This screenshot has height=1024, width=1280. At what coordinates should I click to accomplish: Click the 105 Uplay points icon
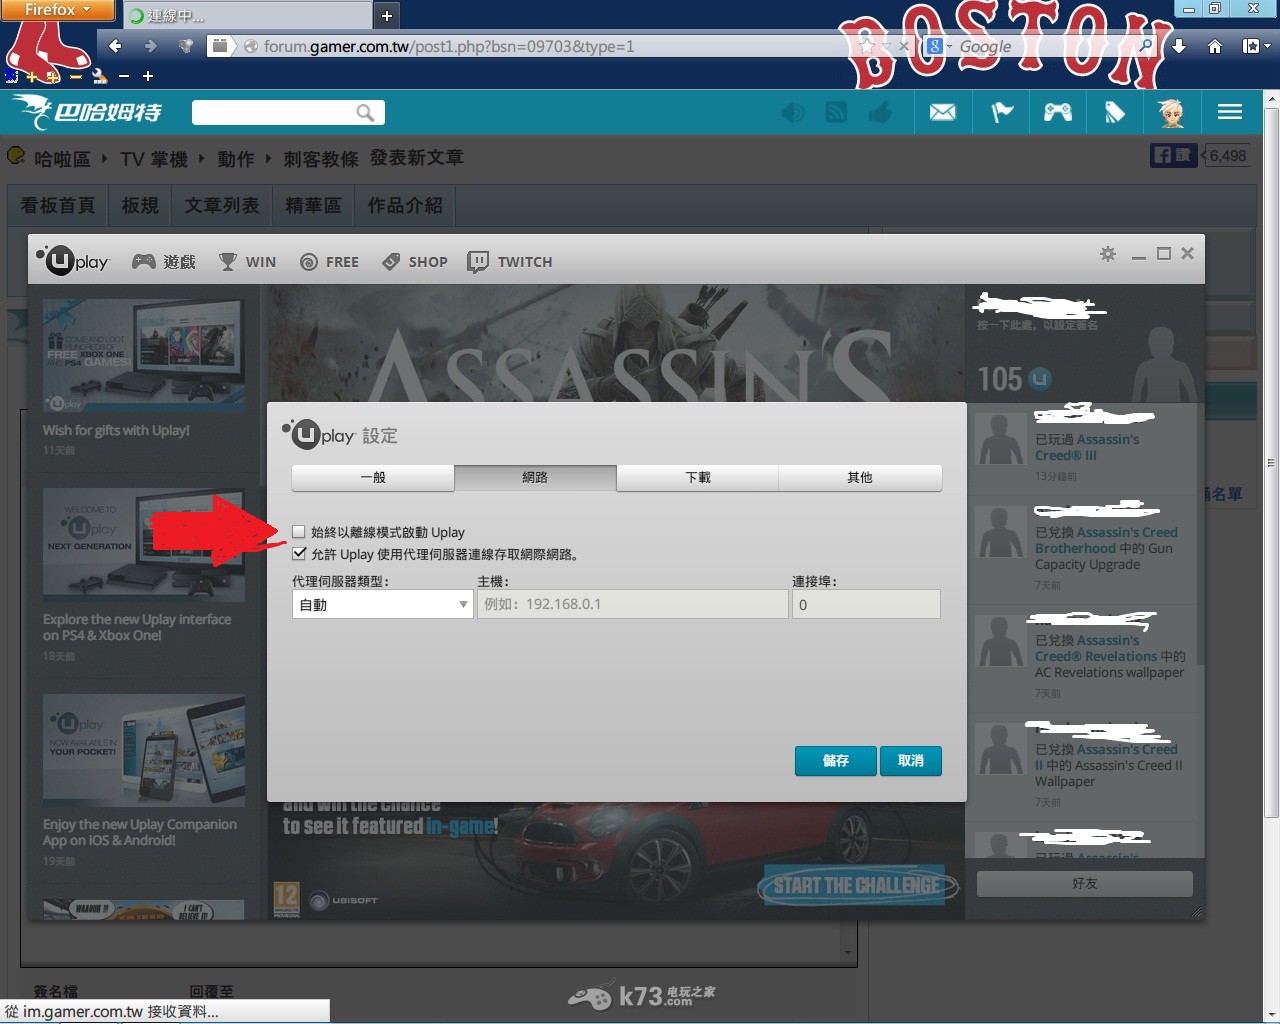(1041, 379)
